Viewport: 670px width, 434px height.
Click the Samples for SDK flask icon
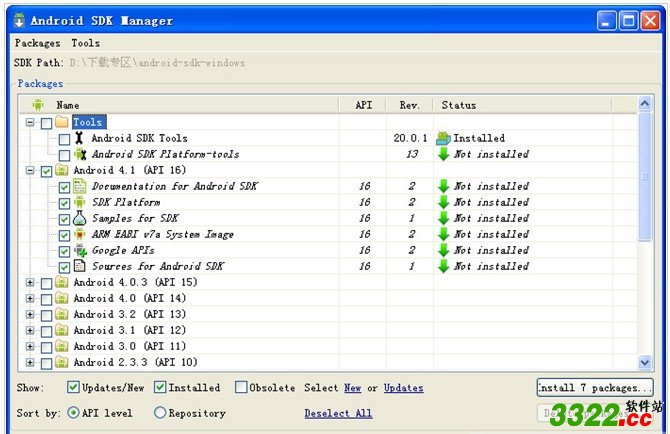coord(80,218)
